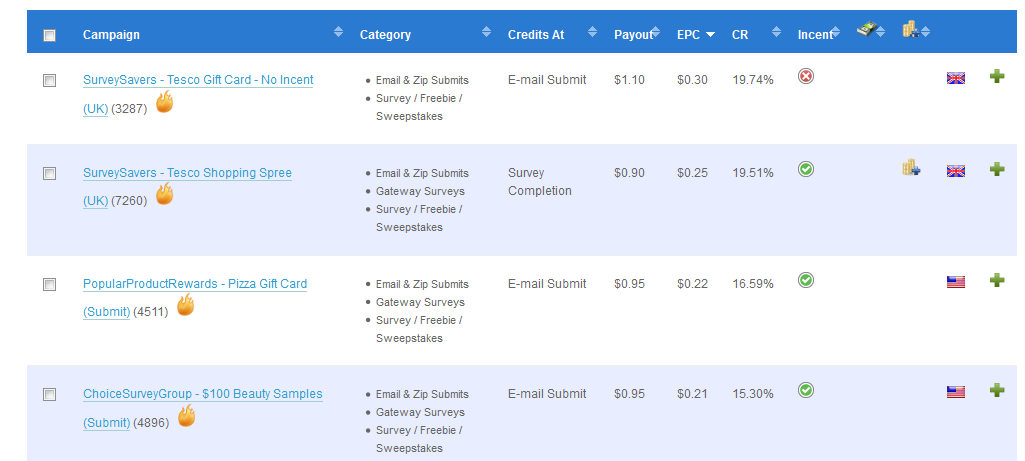Viewport: 1025px width, 461px height.
Task: Click the $0.25 EPC value
Action: coord(692,173)
